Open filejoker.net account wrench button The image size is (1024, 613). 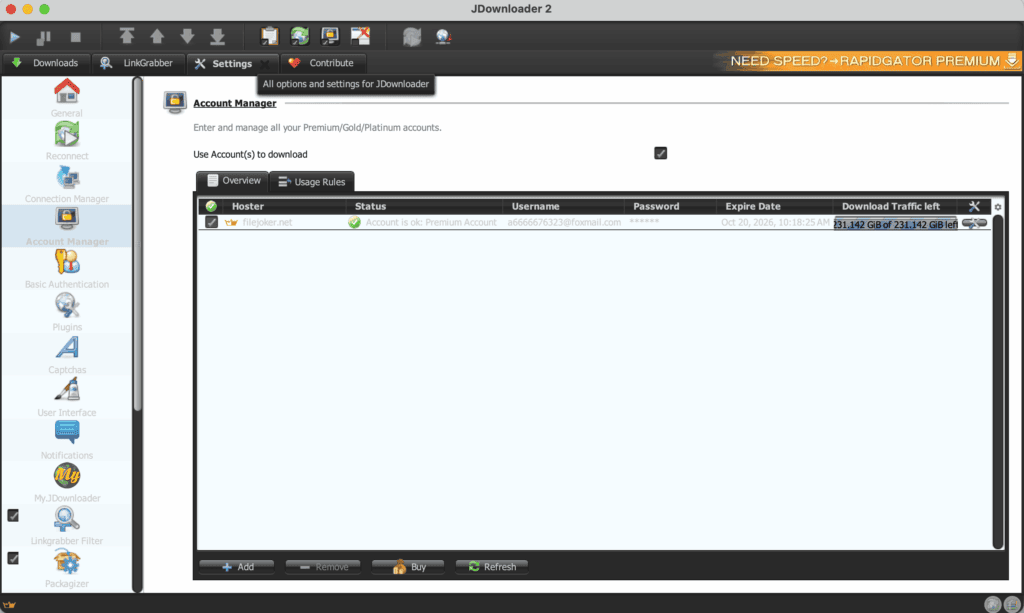pyautogui.click(x=974, y=223)
